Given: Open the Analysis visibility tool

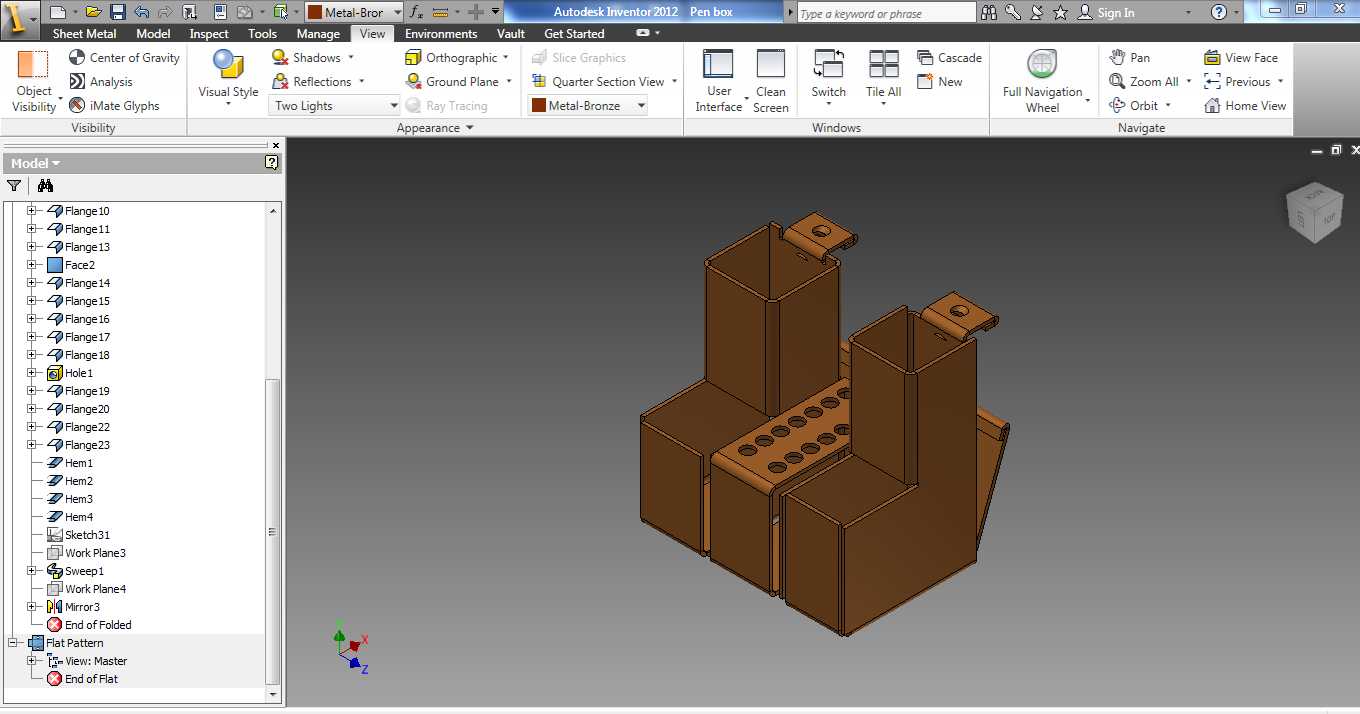Looking at the screenshot, I should coord(100,81).
